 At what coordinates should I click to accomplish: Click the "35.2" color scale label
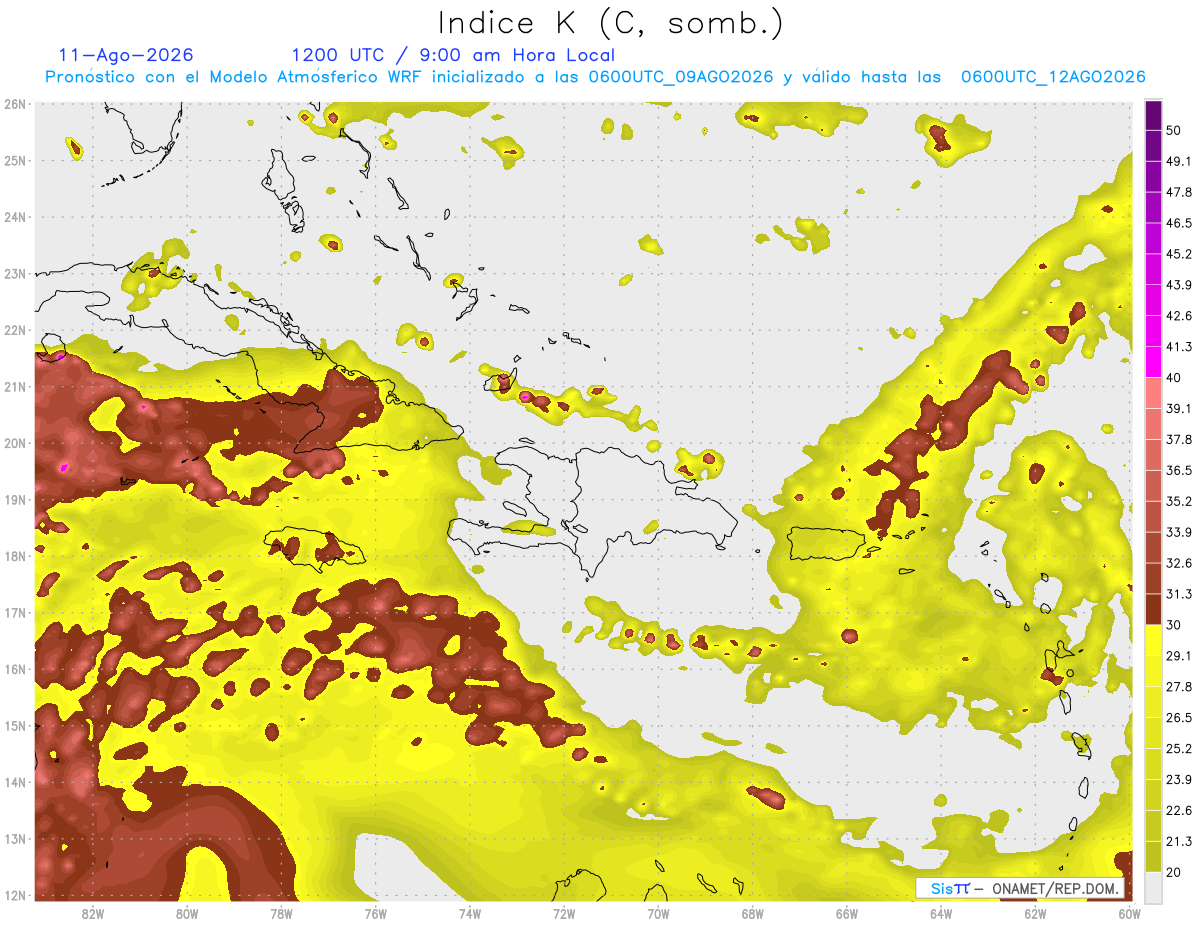click(x=1179, y=502)
